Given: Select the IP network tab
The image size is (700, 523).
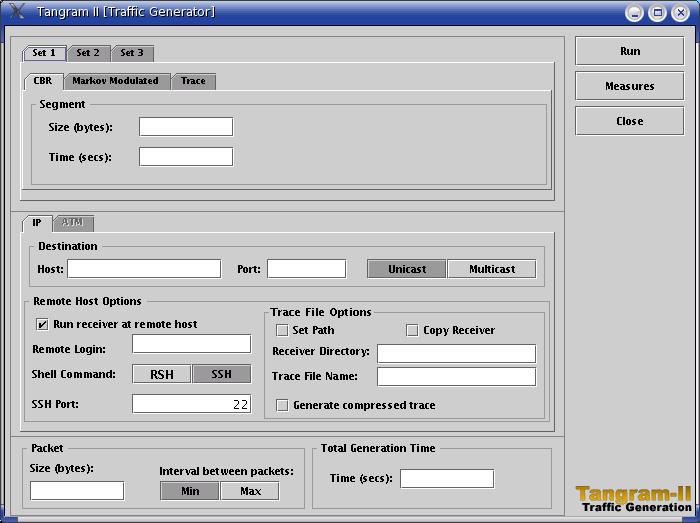Looking at the screenshot, I should 37,223.
